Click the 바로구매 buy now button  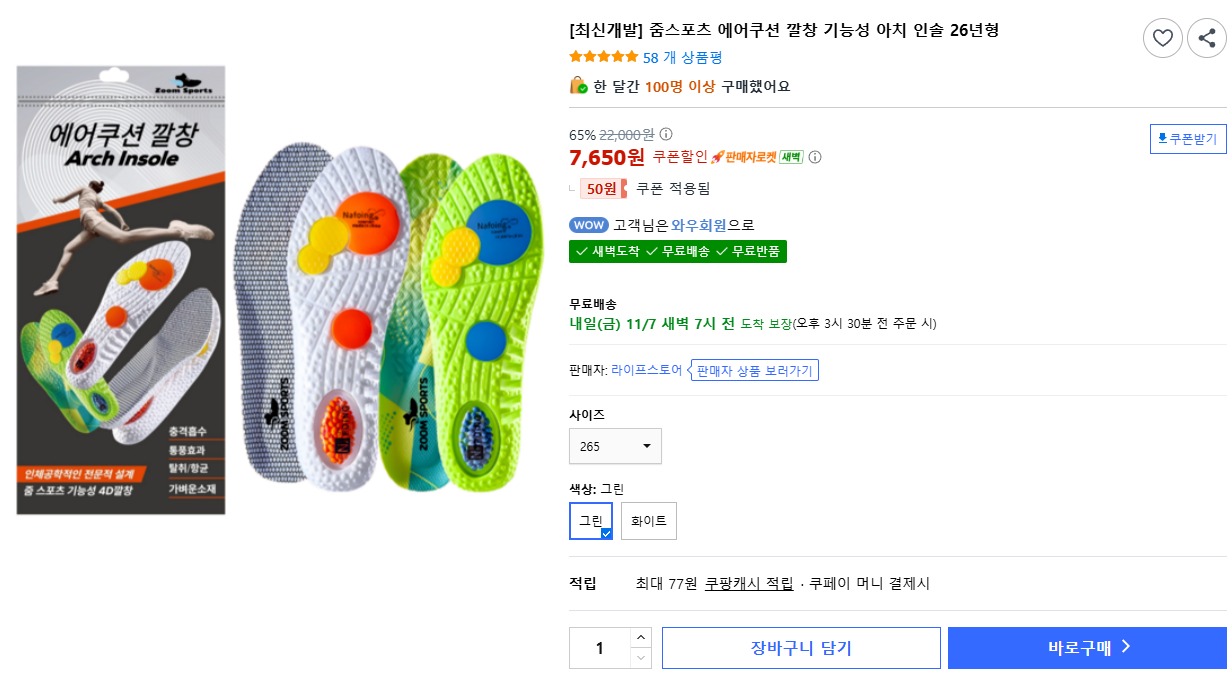click(x=1087, y=648)
